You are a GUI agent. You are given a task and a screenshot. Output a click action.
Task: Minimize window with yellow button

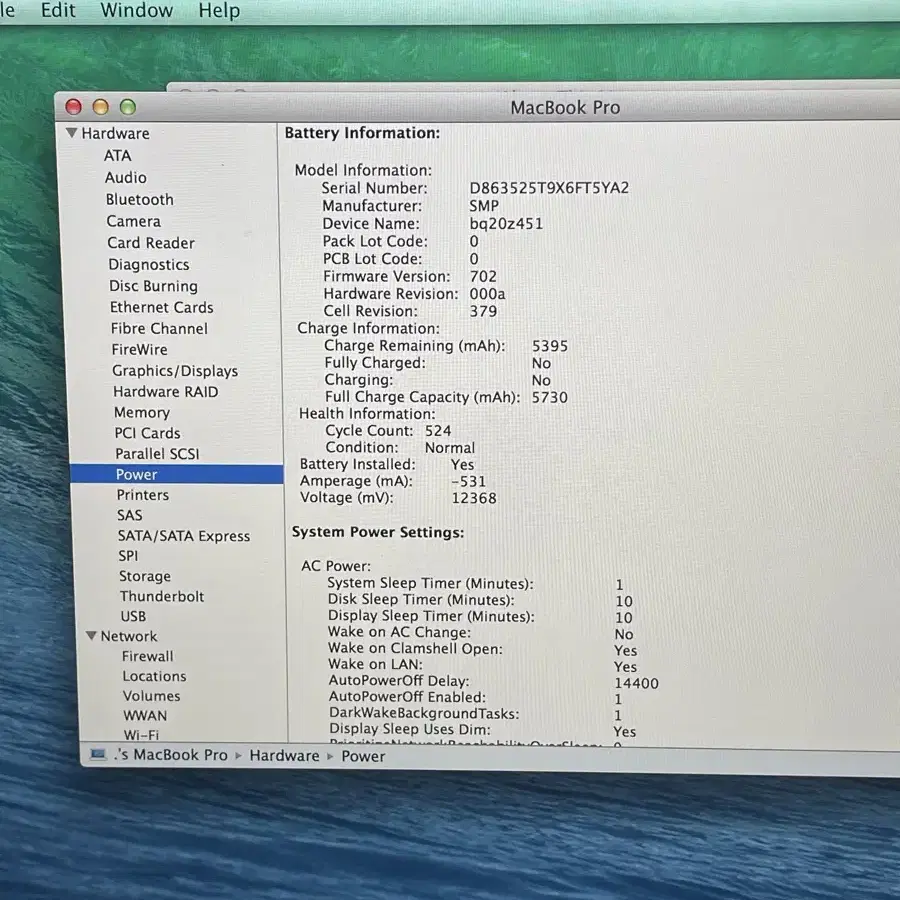(100, 107)
